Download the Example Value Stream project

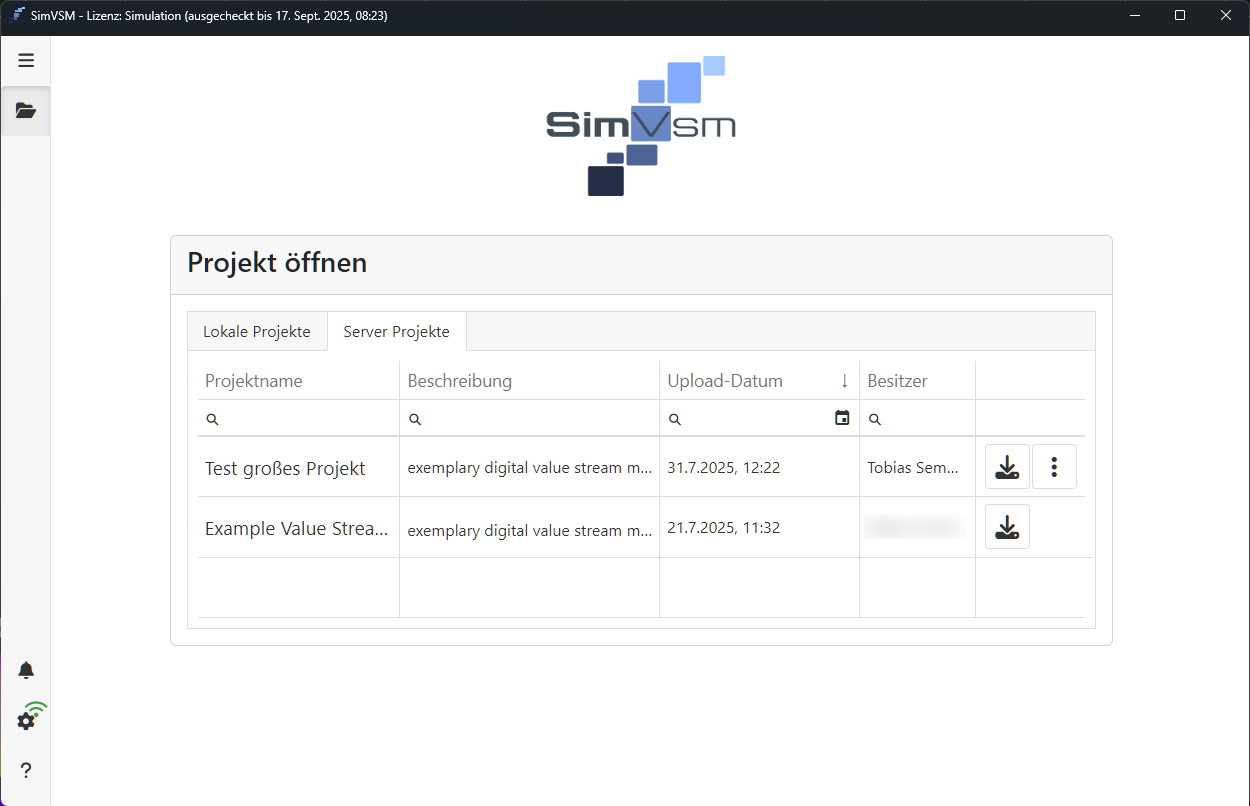click(x=1007, y=527)
